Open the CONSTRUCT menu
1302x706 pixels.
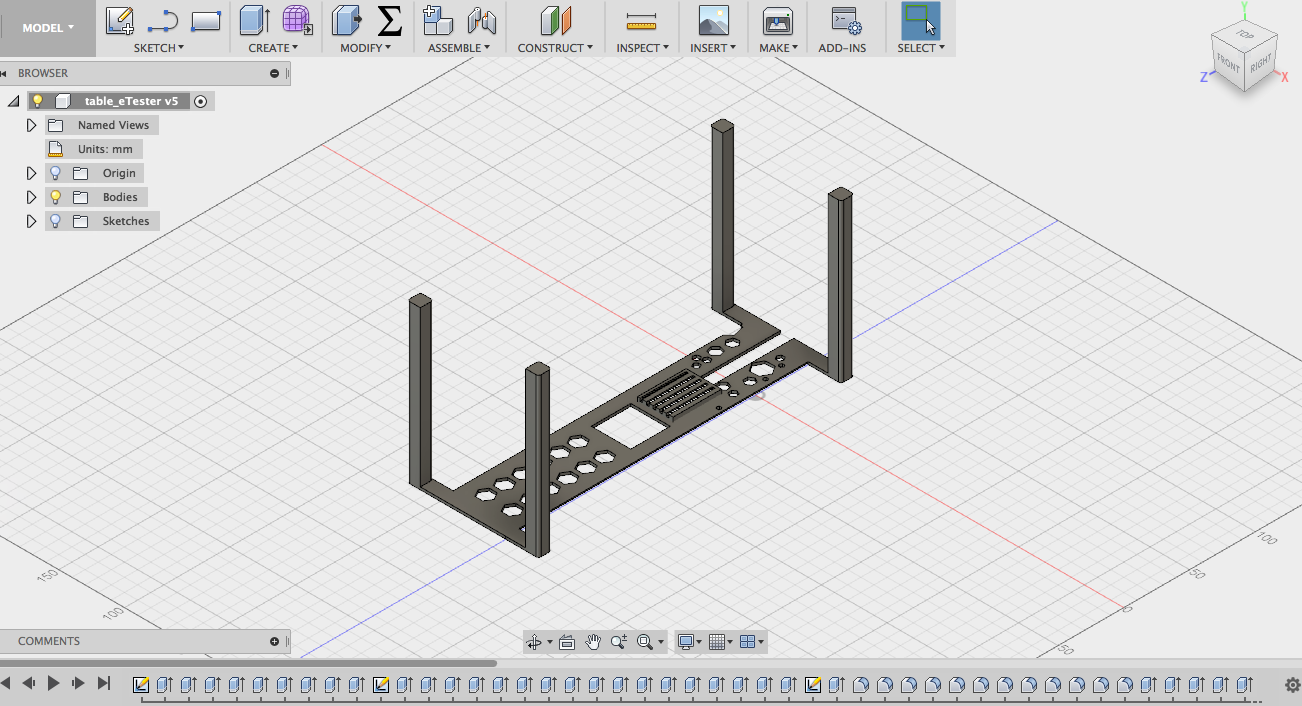[x=555, y=48]
